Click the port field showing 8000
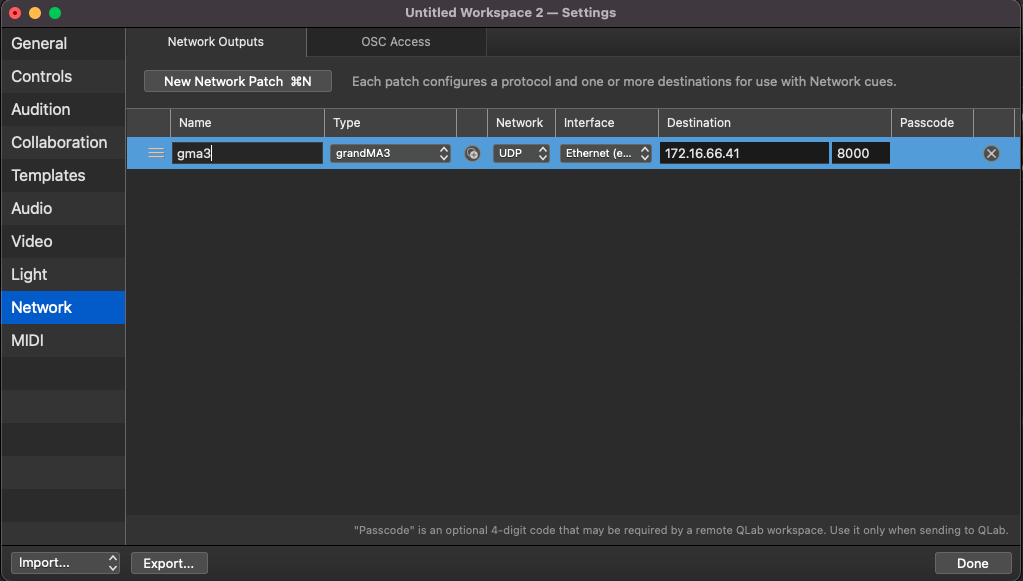Viewport: 1023px width, 581px height. coord(860,153)
